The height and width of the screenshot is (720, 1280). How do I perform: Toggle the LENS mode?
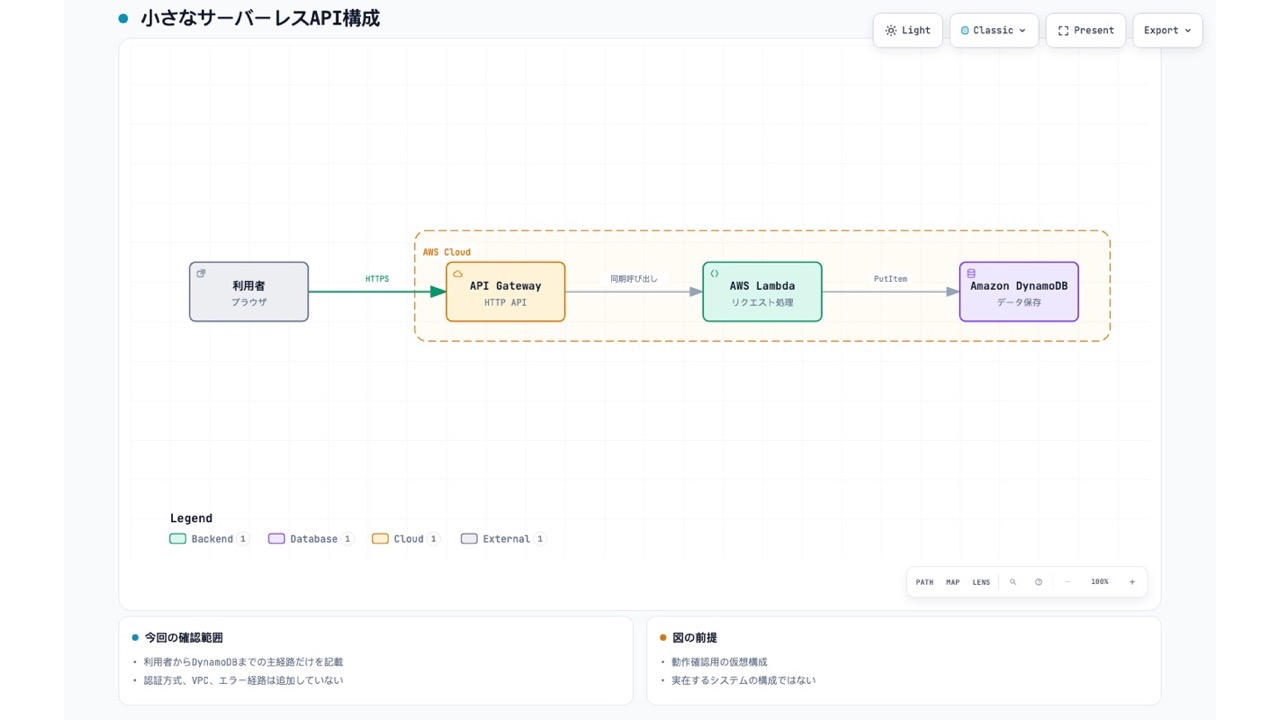981,582
